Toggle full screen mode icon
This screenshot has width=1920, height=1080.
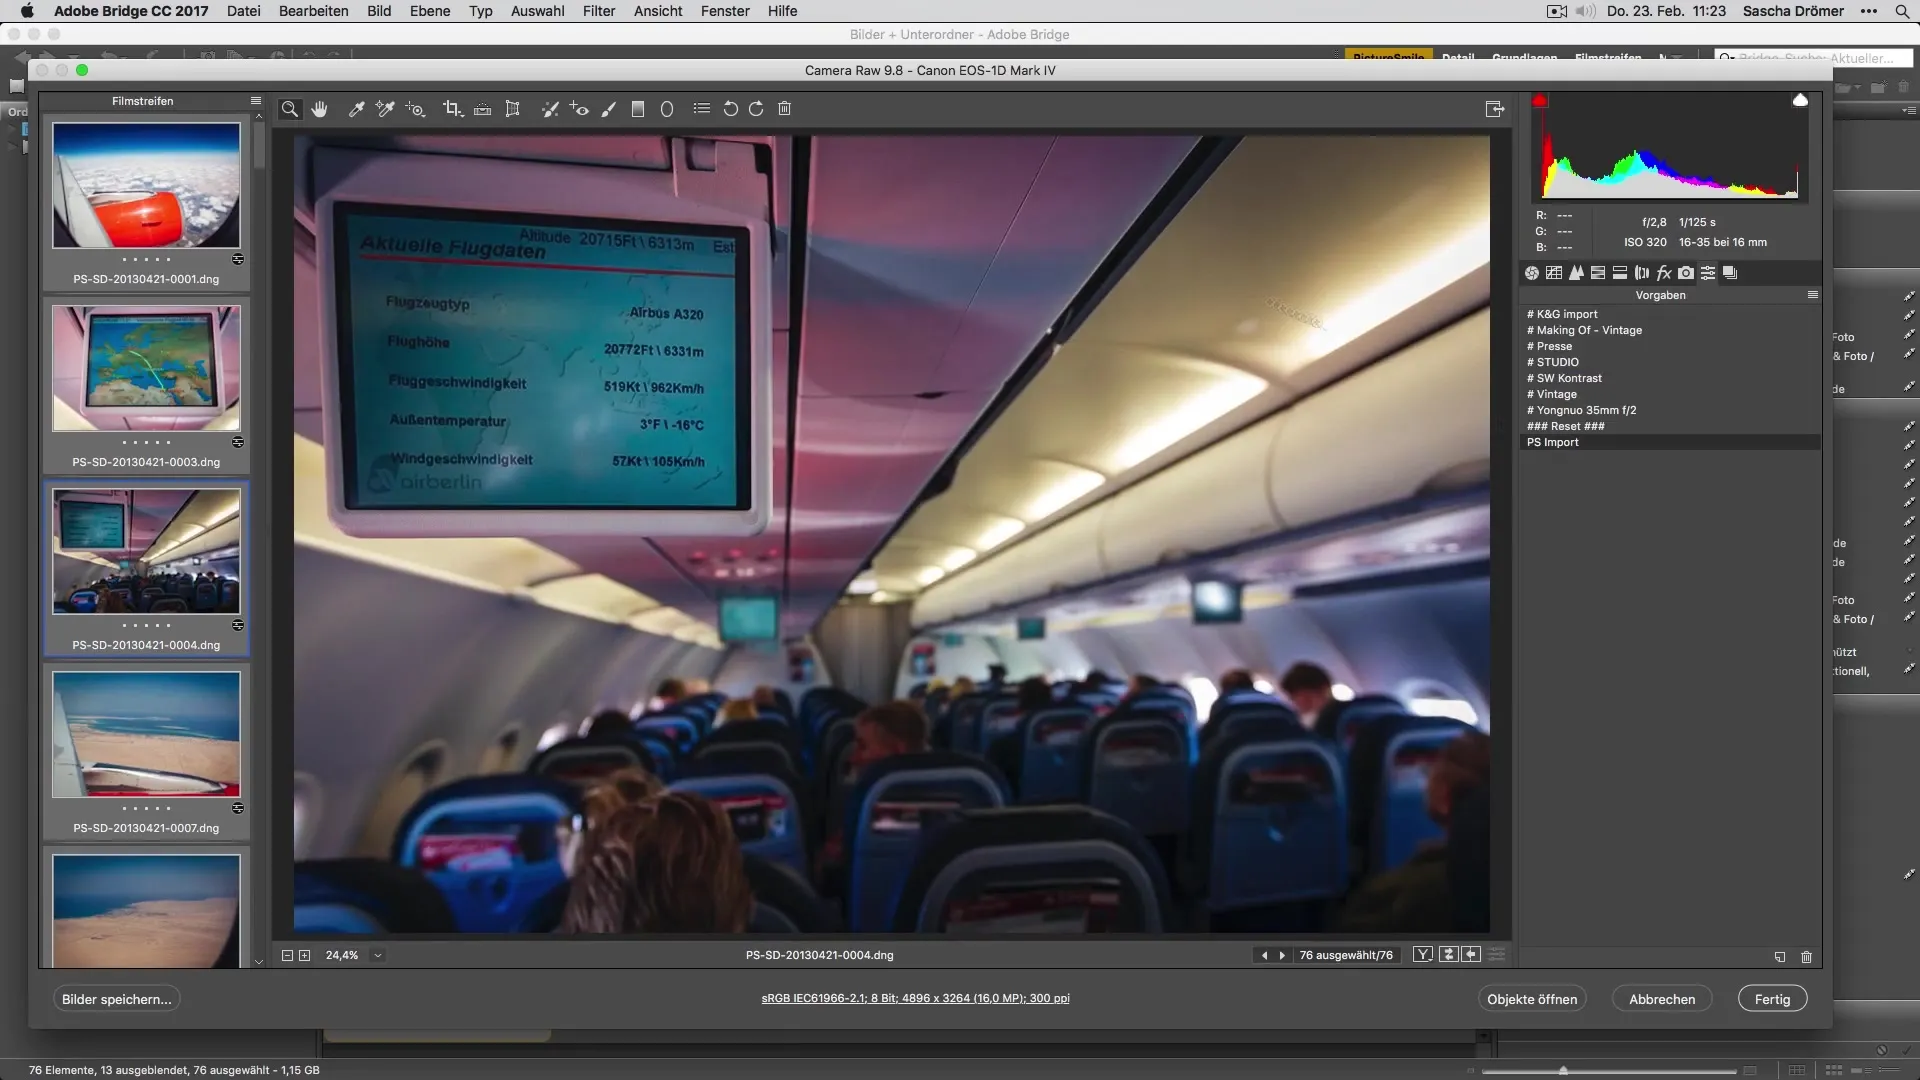pos(1495,109)
